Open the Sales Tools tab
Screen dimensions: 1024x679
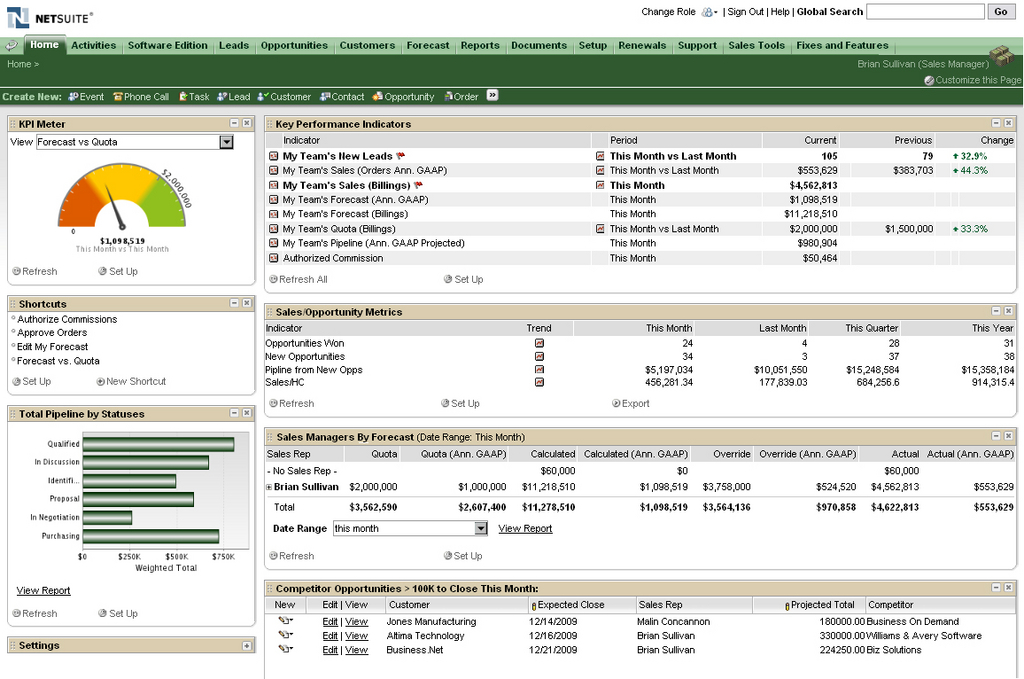(755, 45)
